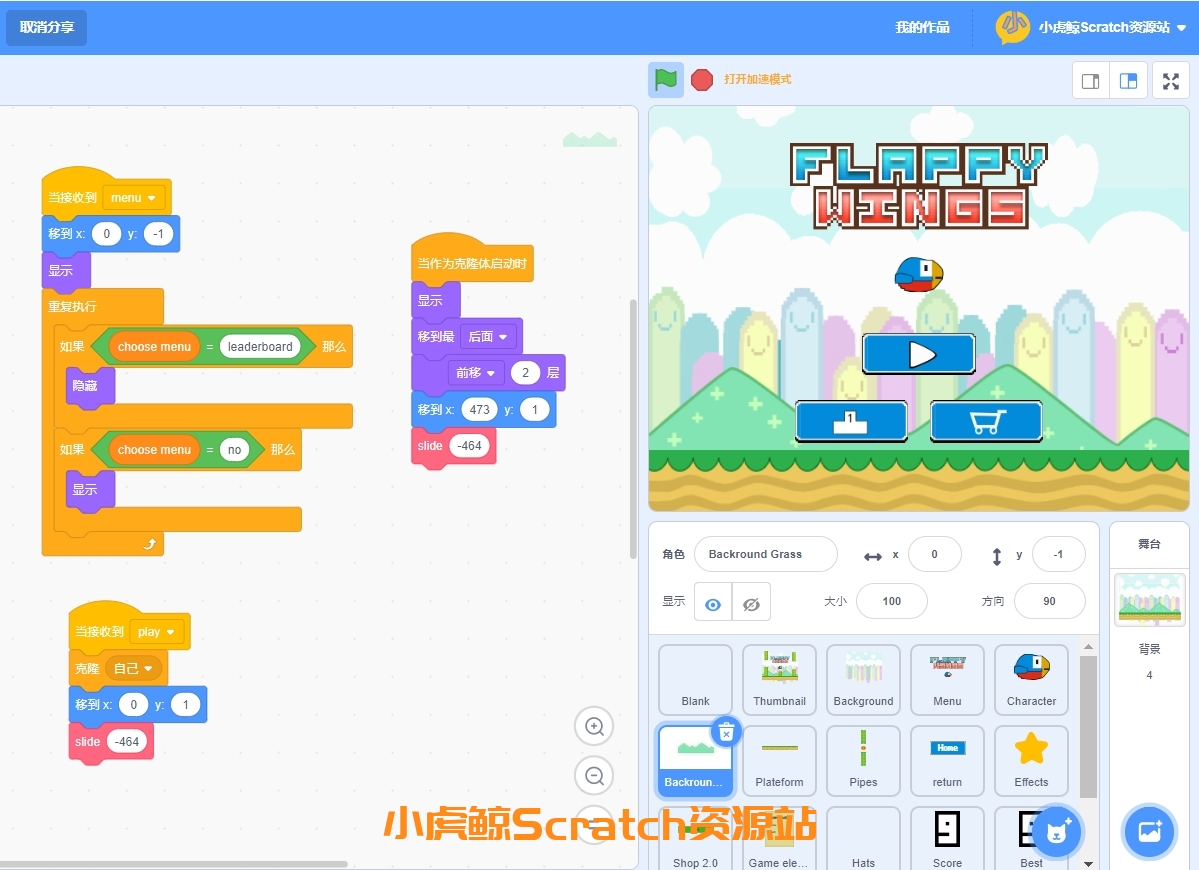1199x870 pixels.
Task: Edit the sprite name field Backround Grass
Action: [765, 554]
